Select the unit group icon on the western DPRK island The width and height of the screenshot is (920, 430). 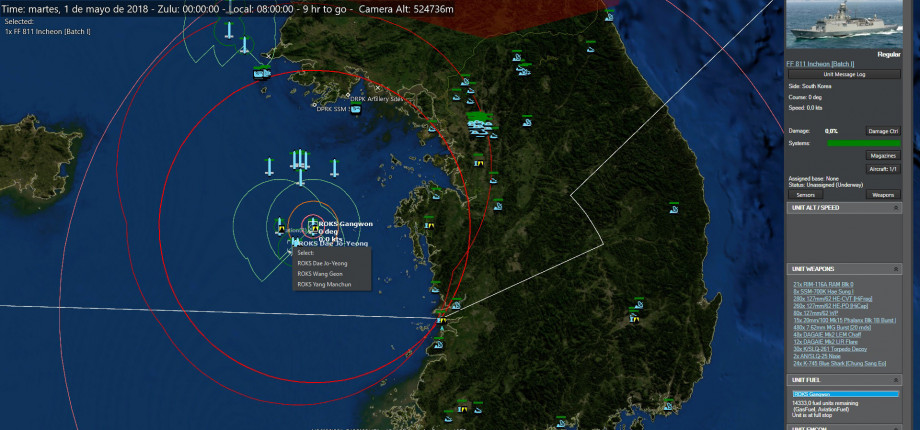[262, 73]
